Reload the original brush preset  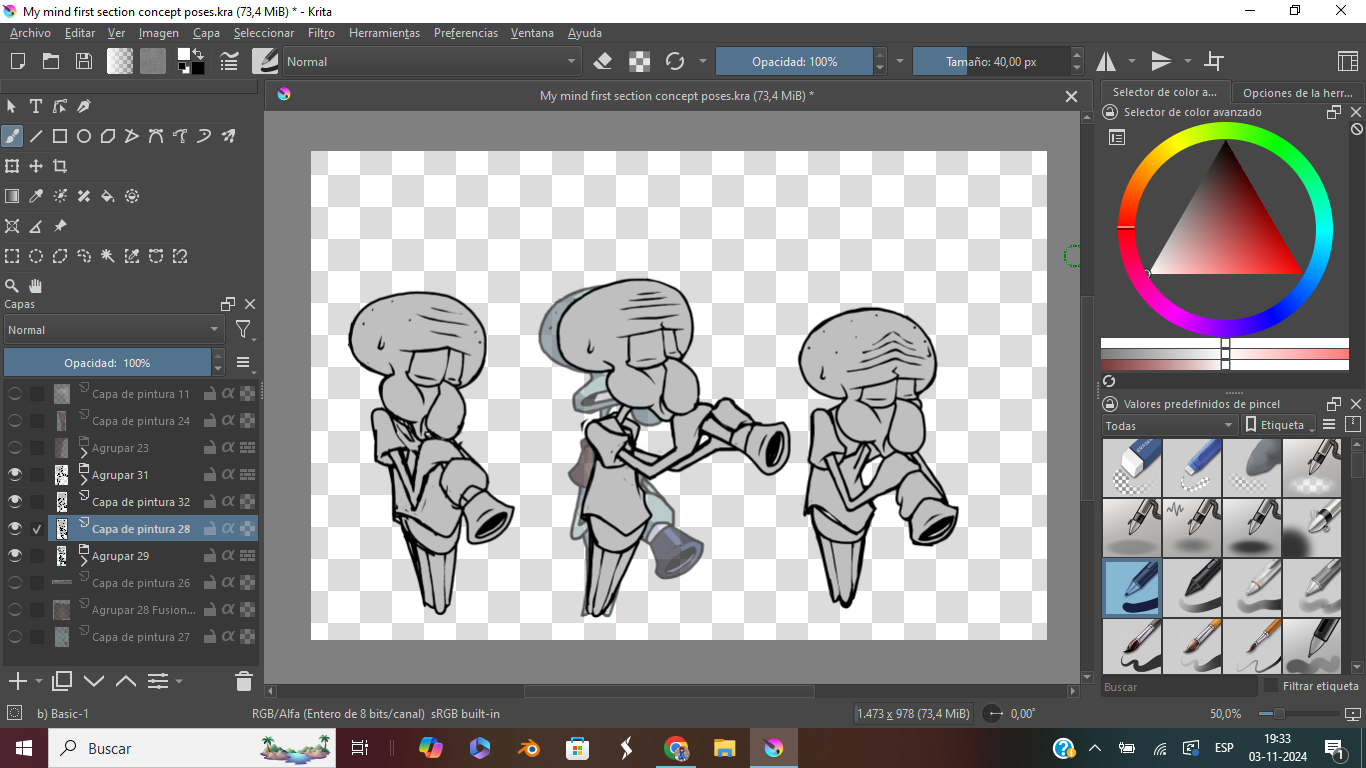(675, 61)
